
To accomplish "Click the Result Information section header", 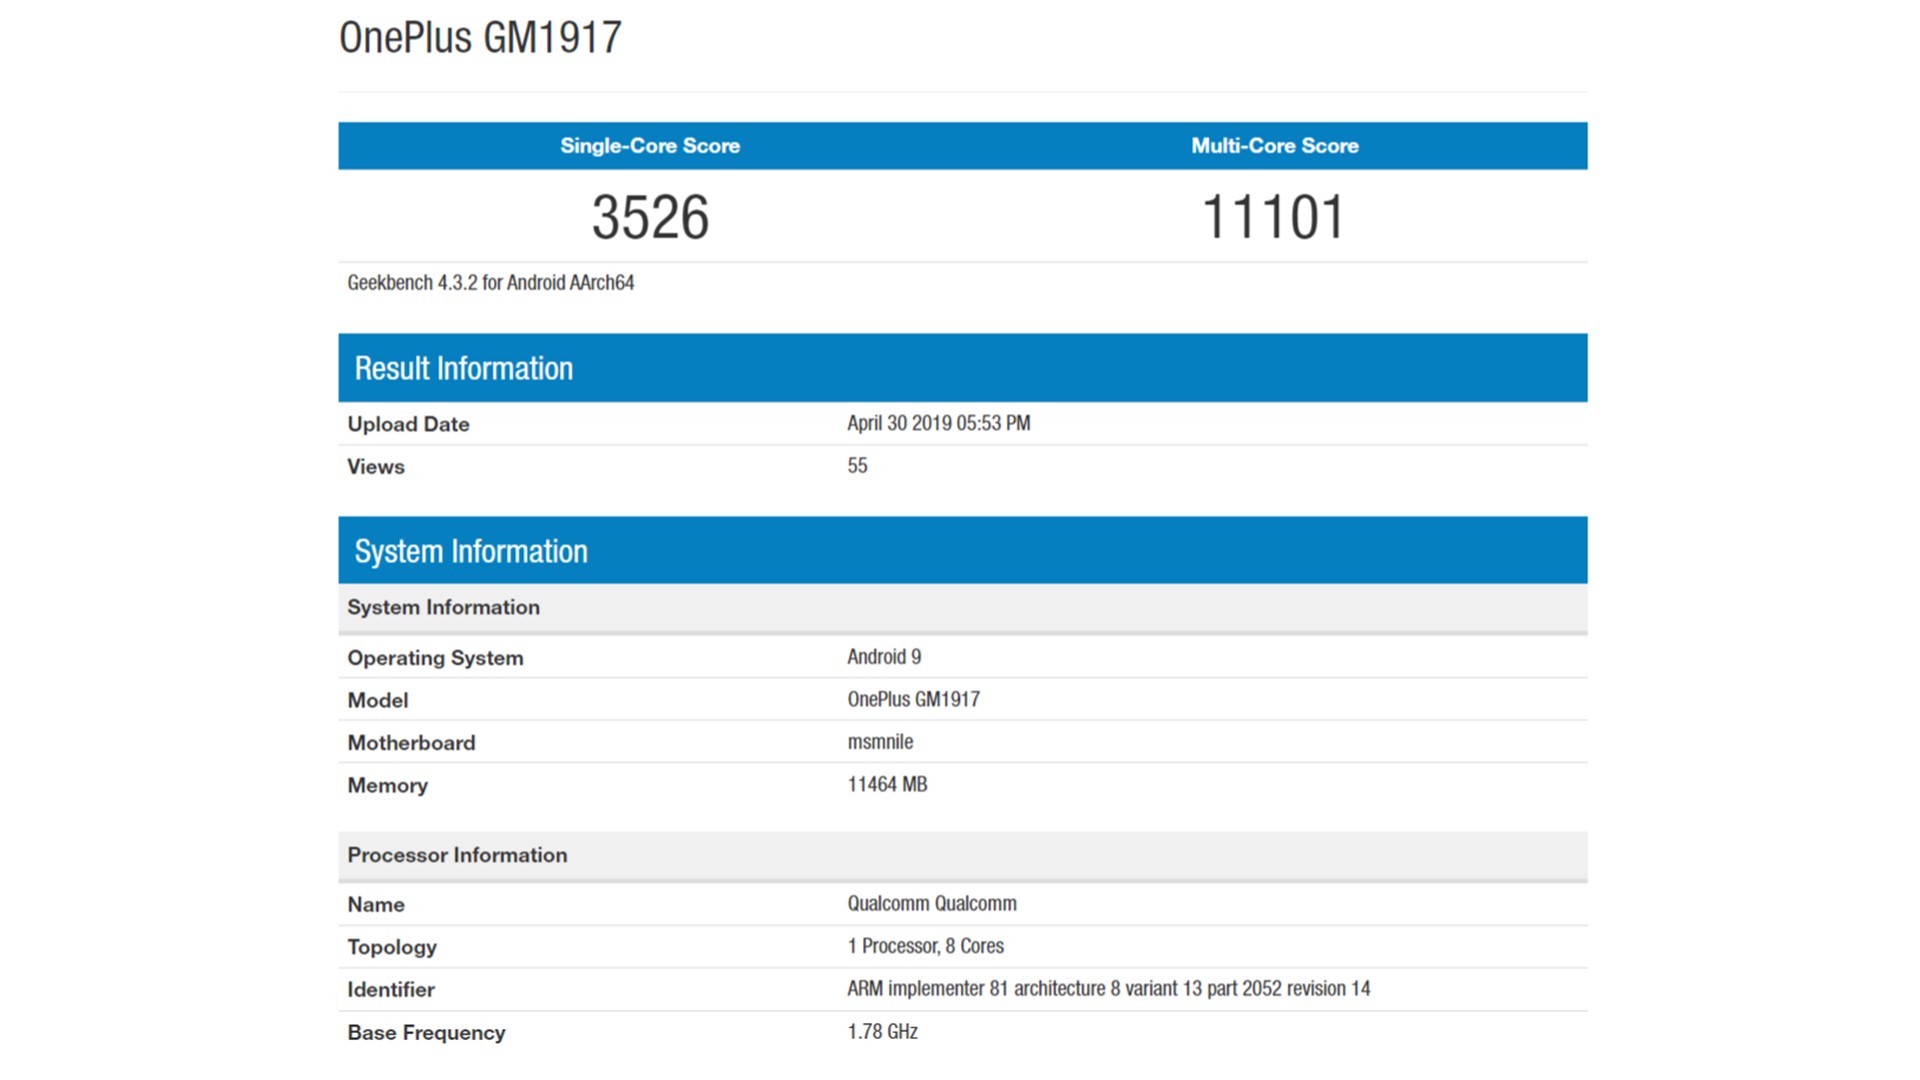I will (463, 367).
